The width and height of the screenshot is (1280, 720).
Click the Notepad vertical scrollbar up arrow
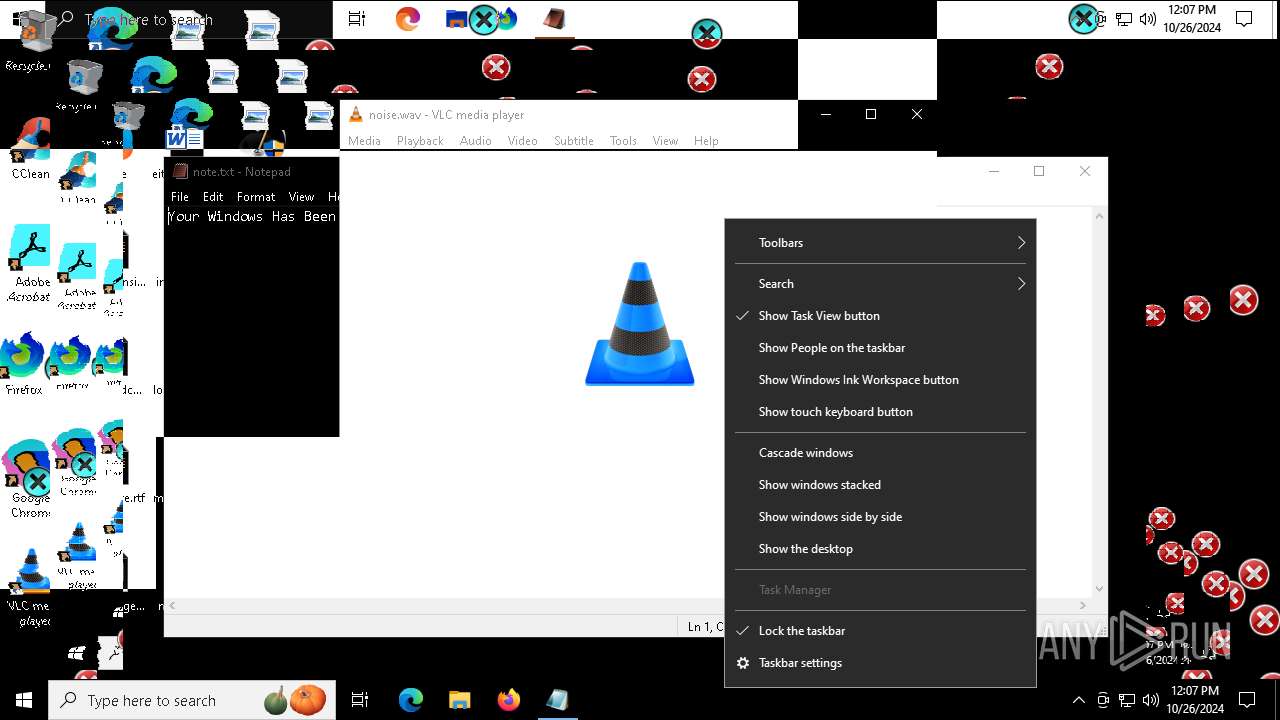(1100, 216)
